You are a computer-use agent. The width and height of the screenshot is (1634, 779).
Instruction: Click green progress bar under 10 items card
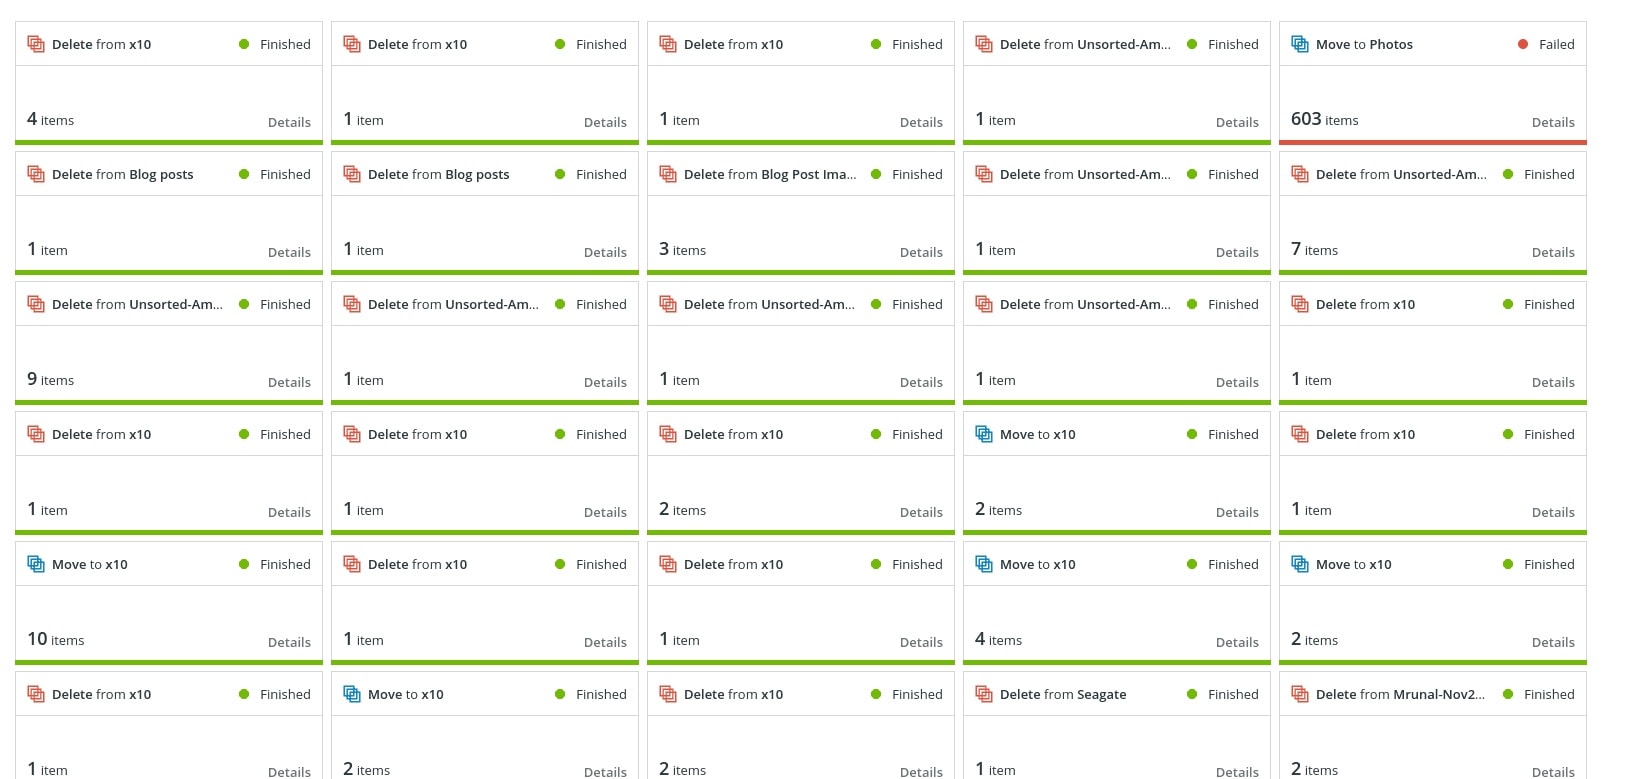[x=169, y=662]
